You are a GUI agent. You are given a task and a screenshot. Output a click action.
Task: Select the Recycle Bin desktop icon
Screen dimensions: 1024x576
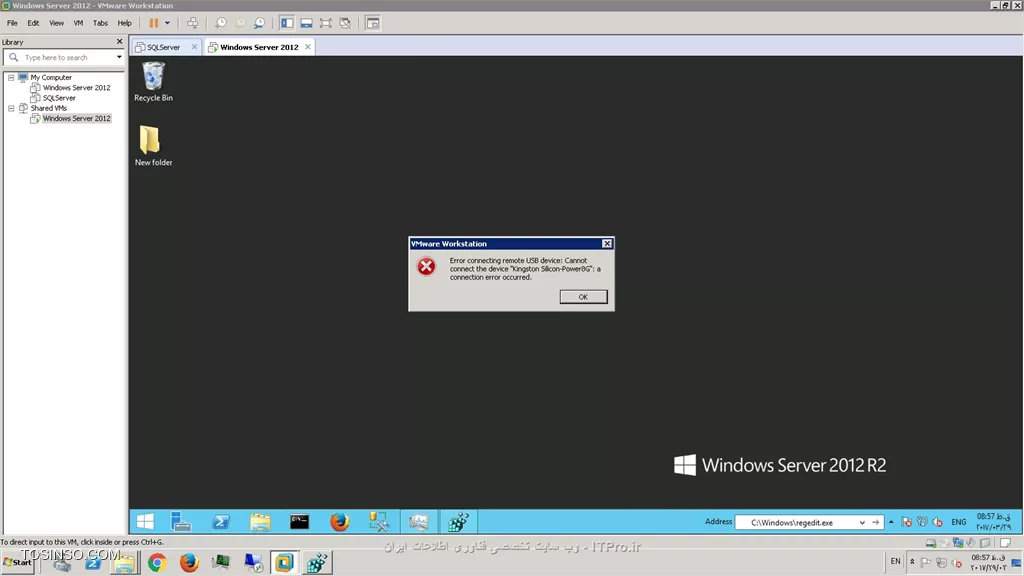pyautogui.click(x=153, y=82)
